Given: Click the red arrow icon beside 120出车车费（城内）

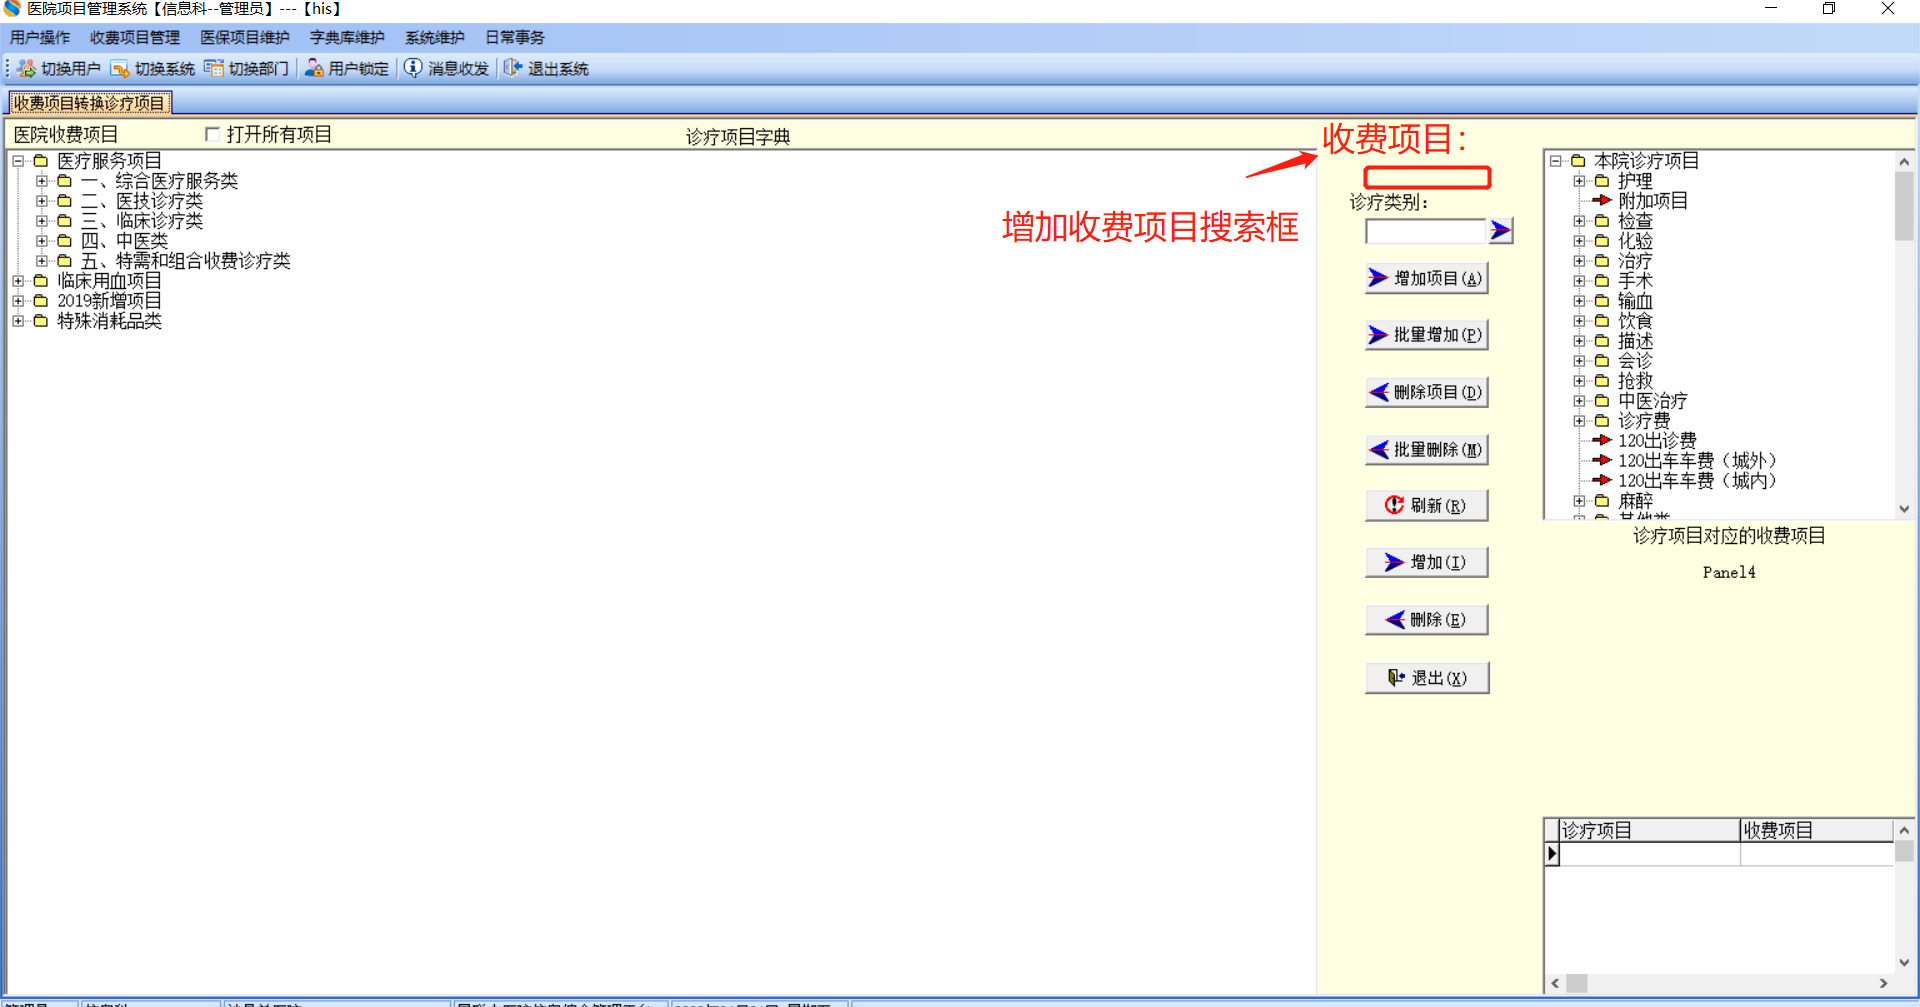Looking at the screenshot, I should click(x=1602, y=481).
